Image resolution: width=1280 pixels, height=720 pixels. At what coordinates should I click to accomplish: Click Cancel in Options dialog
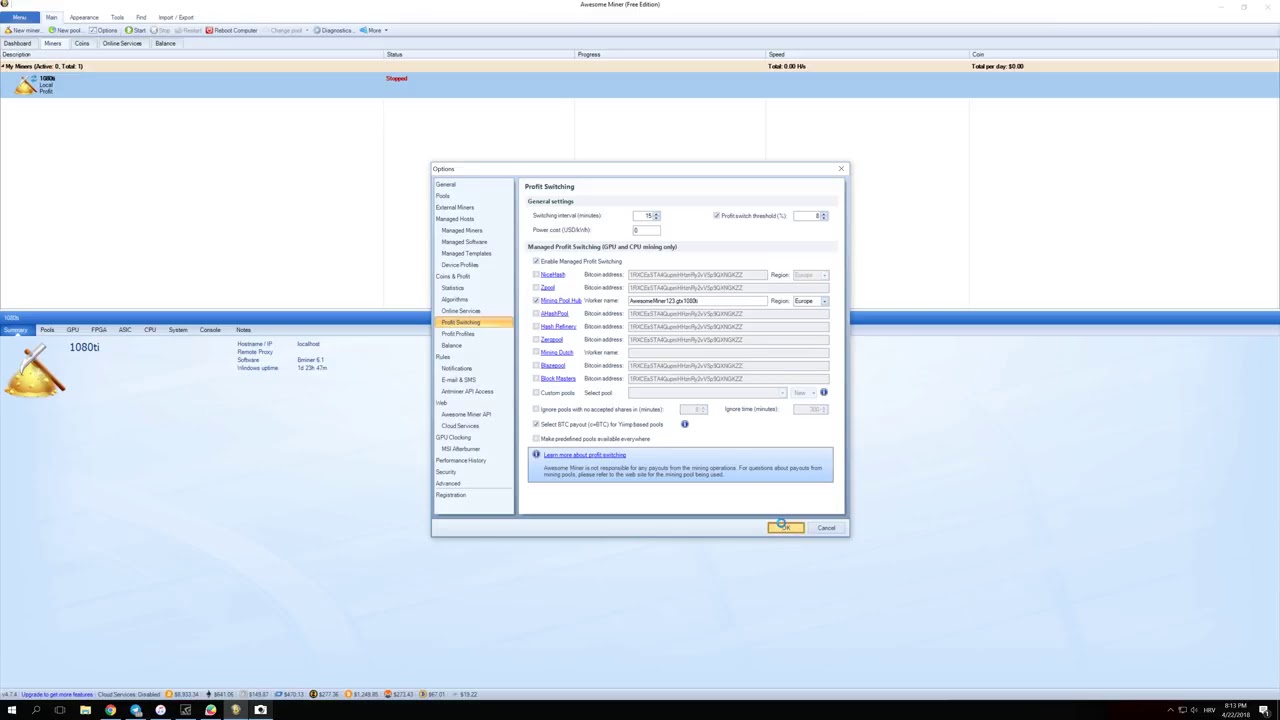826,528
